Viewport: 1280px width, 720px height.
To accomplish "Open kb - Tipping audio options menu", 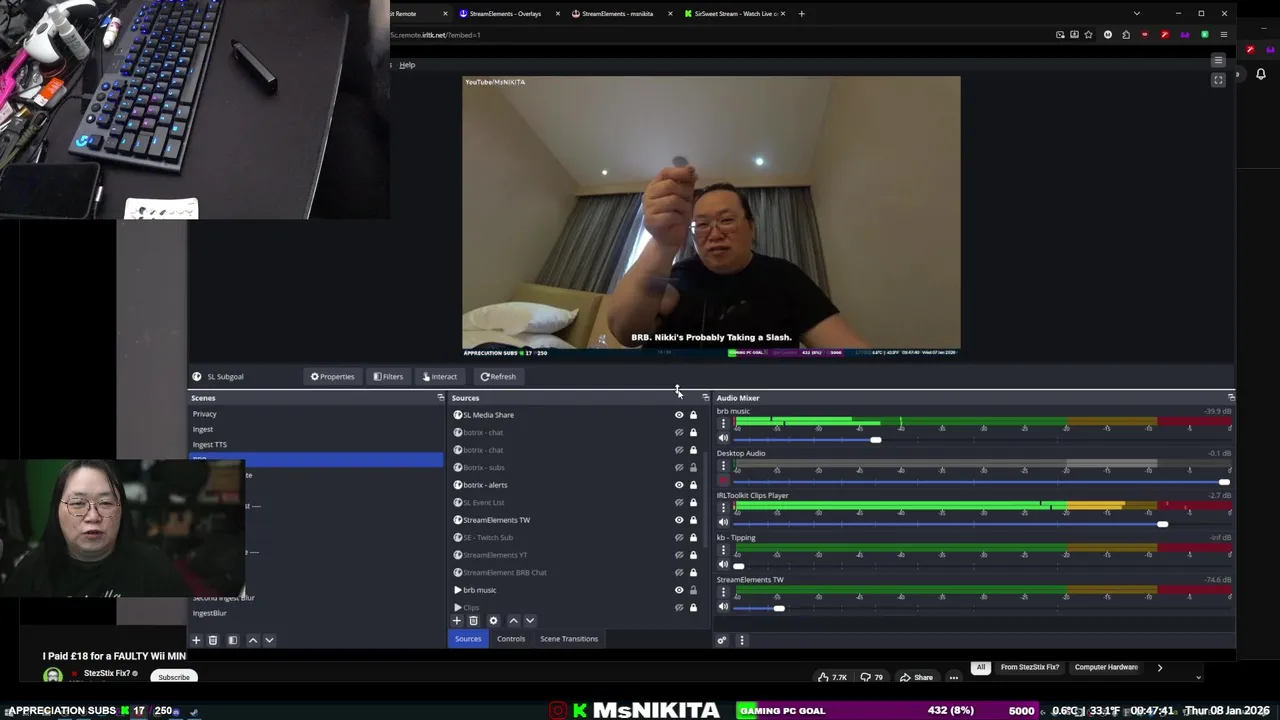I will pos(723,550).
